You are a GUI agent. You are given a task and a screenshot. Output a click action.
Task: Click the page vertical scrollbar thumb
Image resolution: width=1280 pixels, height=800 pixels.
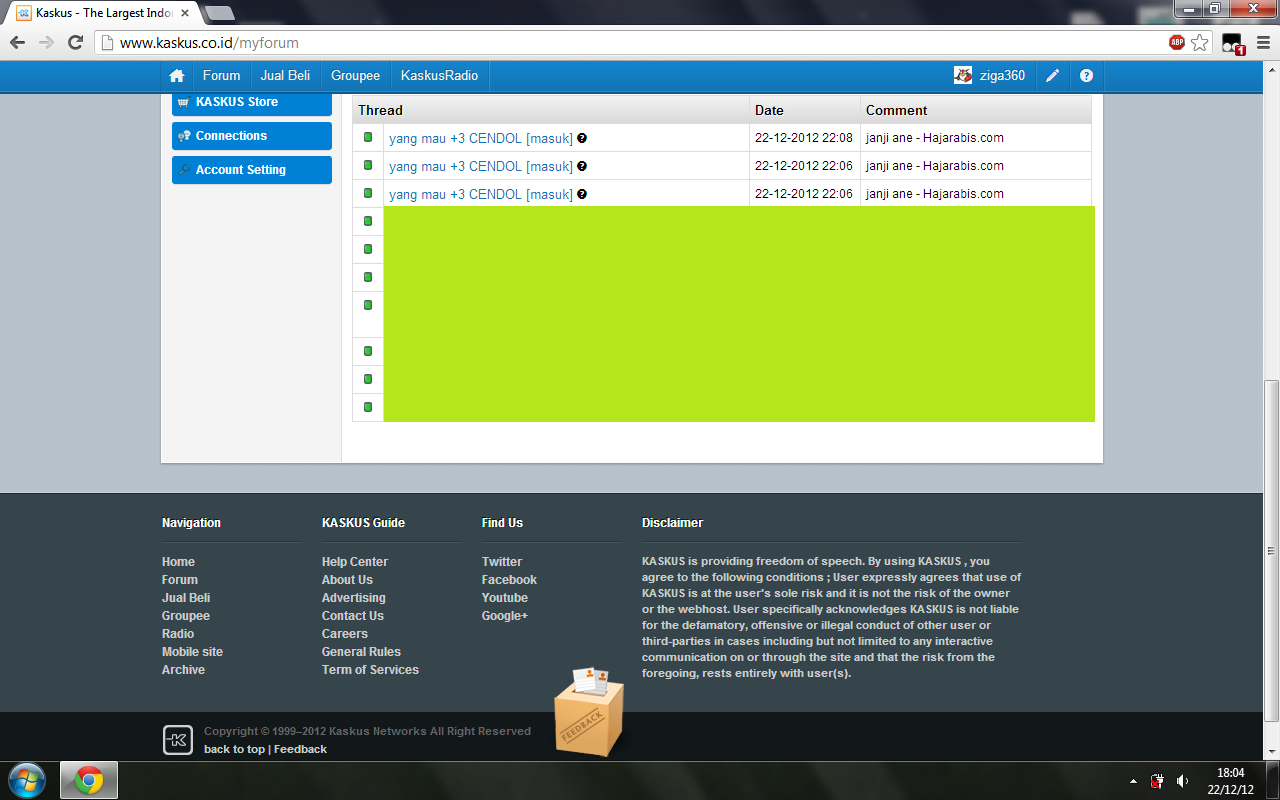point(1271,550)
